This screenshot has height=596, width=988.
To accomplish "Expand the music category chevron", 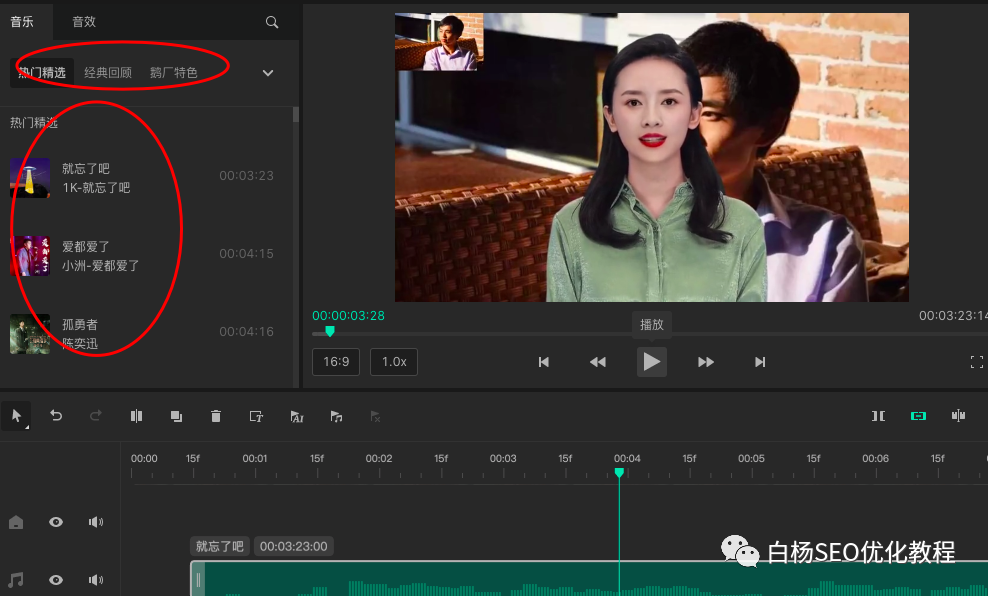I will tap(267, 73).
